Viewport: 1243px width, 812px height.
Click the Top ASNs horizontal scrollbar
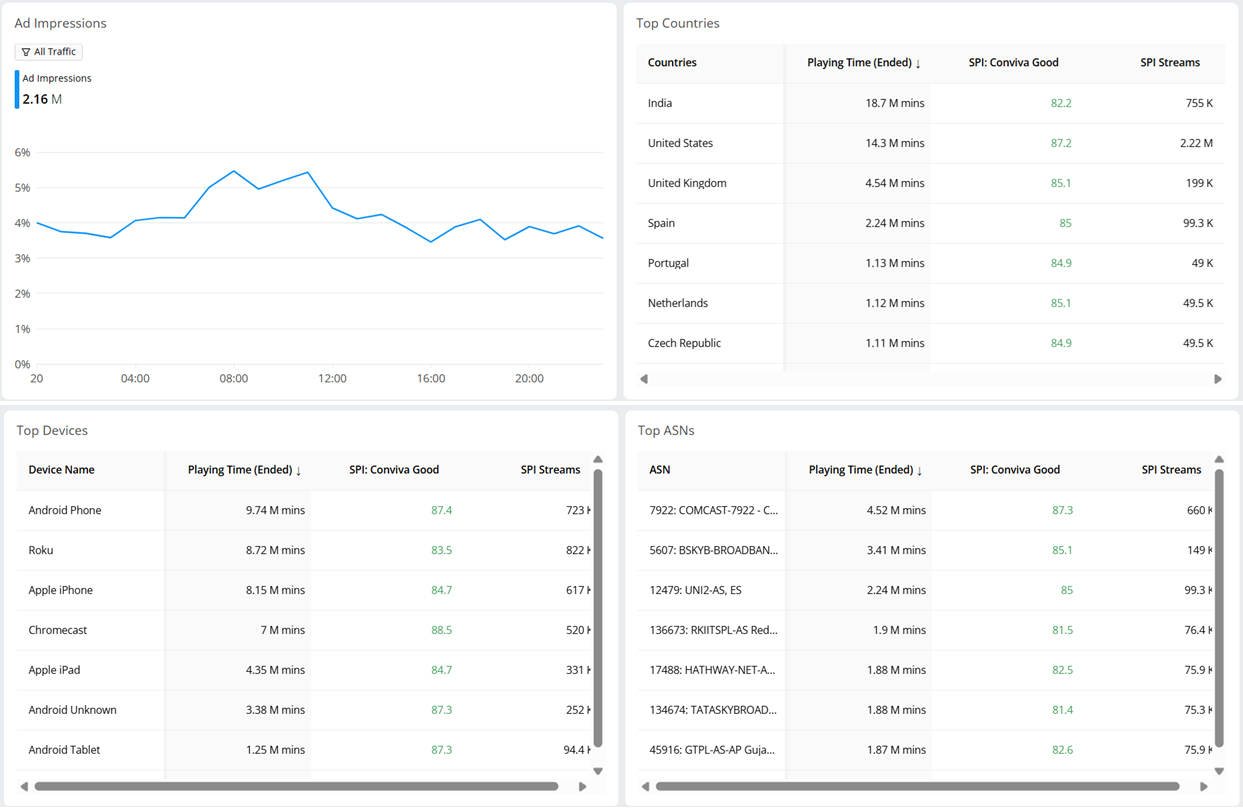point(917,787)
